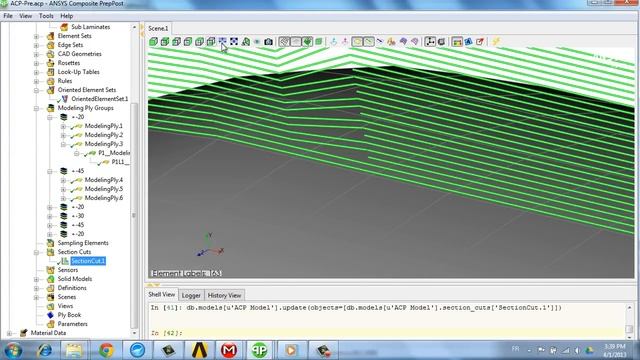Open the red M taskbar application
Viewport: 640px width, 360px height.
(229, 350)
